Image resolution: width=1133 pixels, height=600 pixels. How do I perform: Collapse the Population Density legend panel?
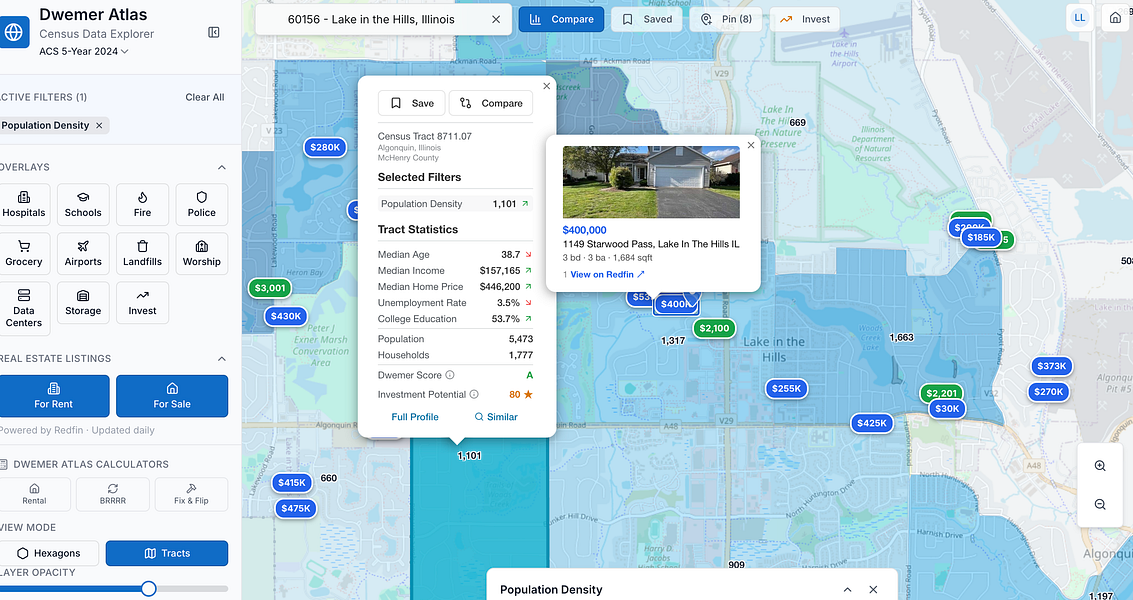tap(848, 590)
